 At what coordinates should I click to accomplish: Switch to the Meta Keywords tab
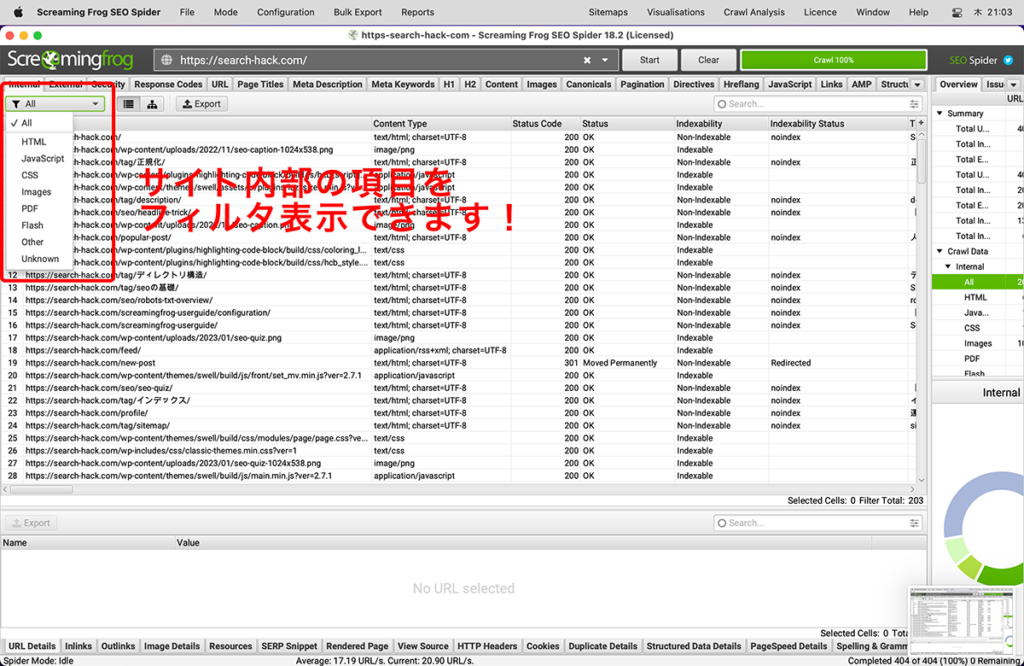coord(403,84)
